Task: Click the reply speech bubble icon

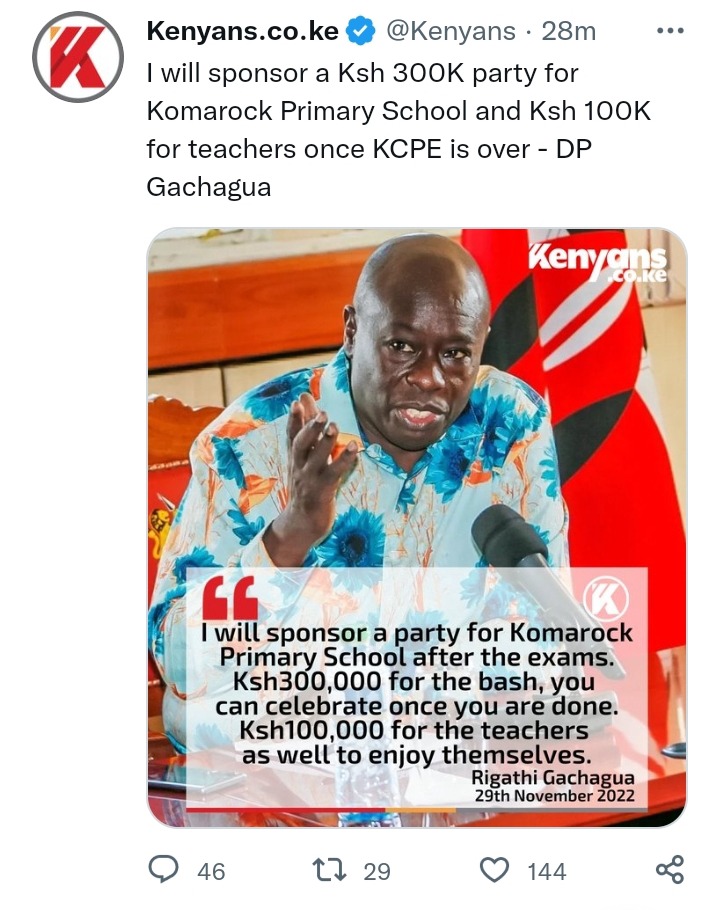Action: coord(164,870)
